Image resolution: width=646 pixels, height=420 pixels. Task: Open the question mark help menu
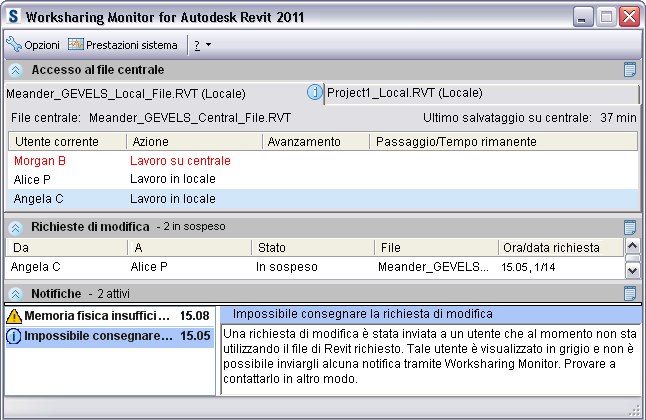(197, 45)
